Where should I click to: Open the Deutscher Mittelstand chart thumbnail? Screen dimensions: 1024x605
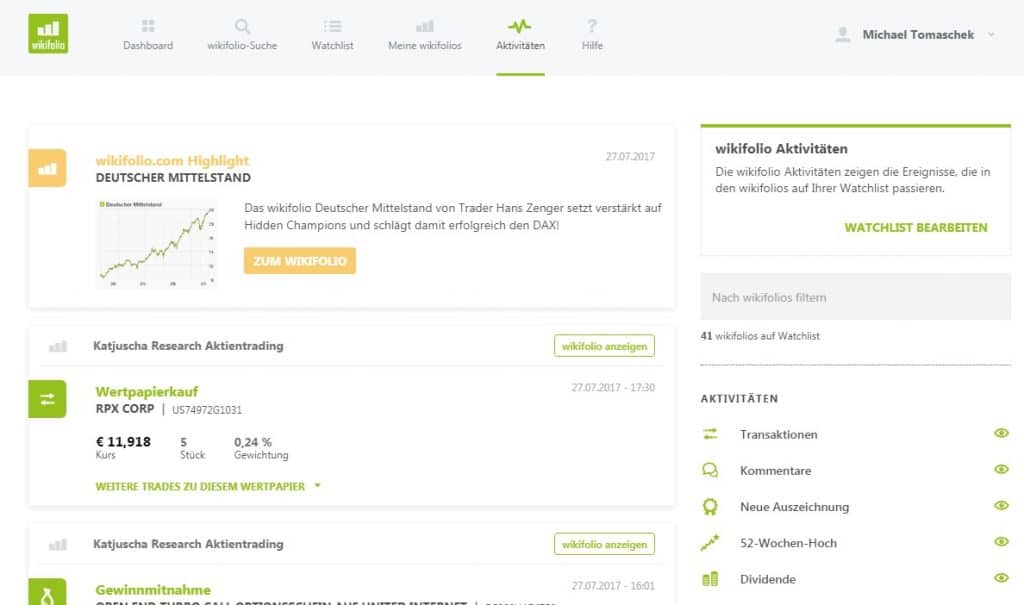tap(157, 243)
